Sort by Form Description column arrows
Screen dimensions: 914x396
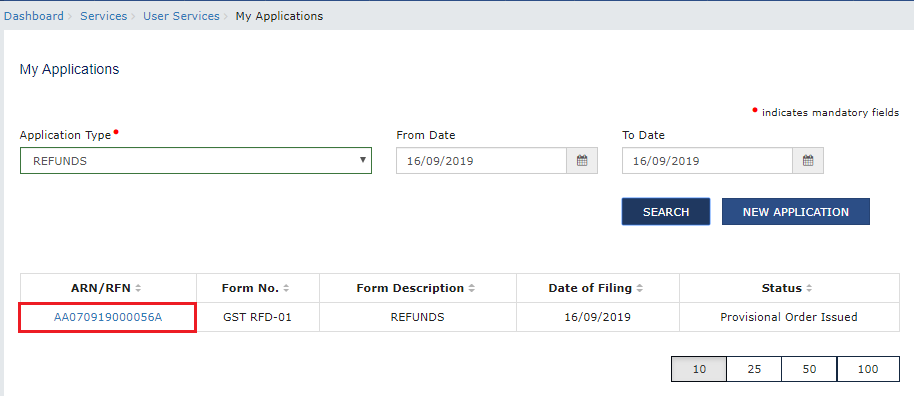[x=472, y=288]
